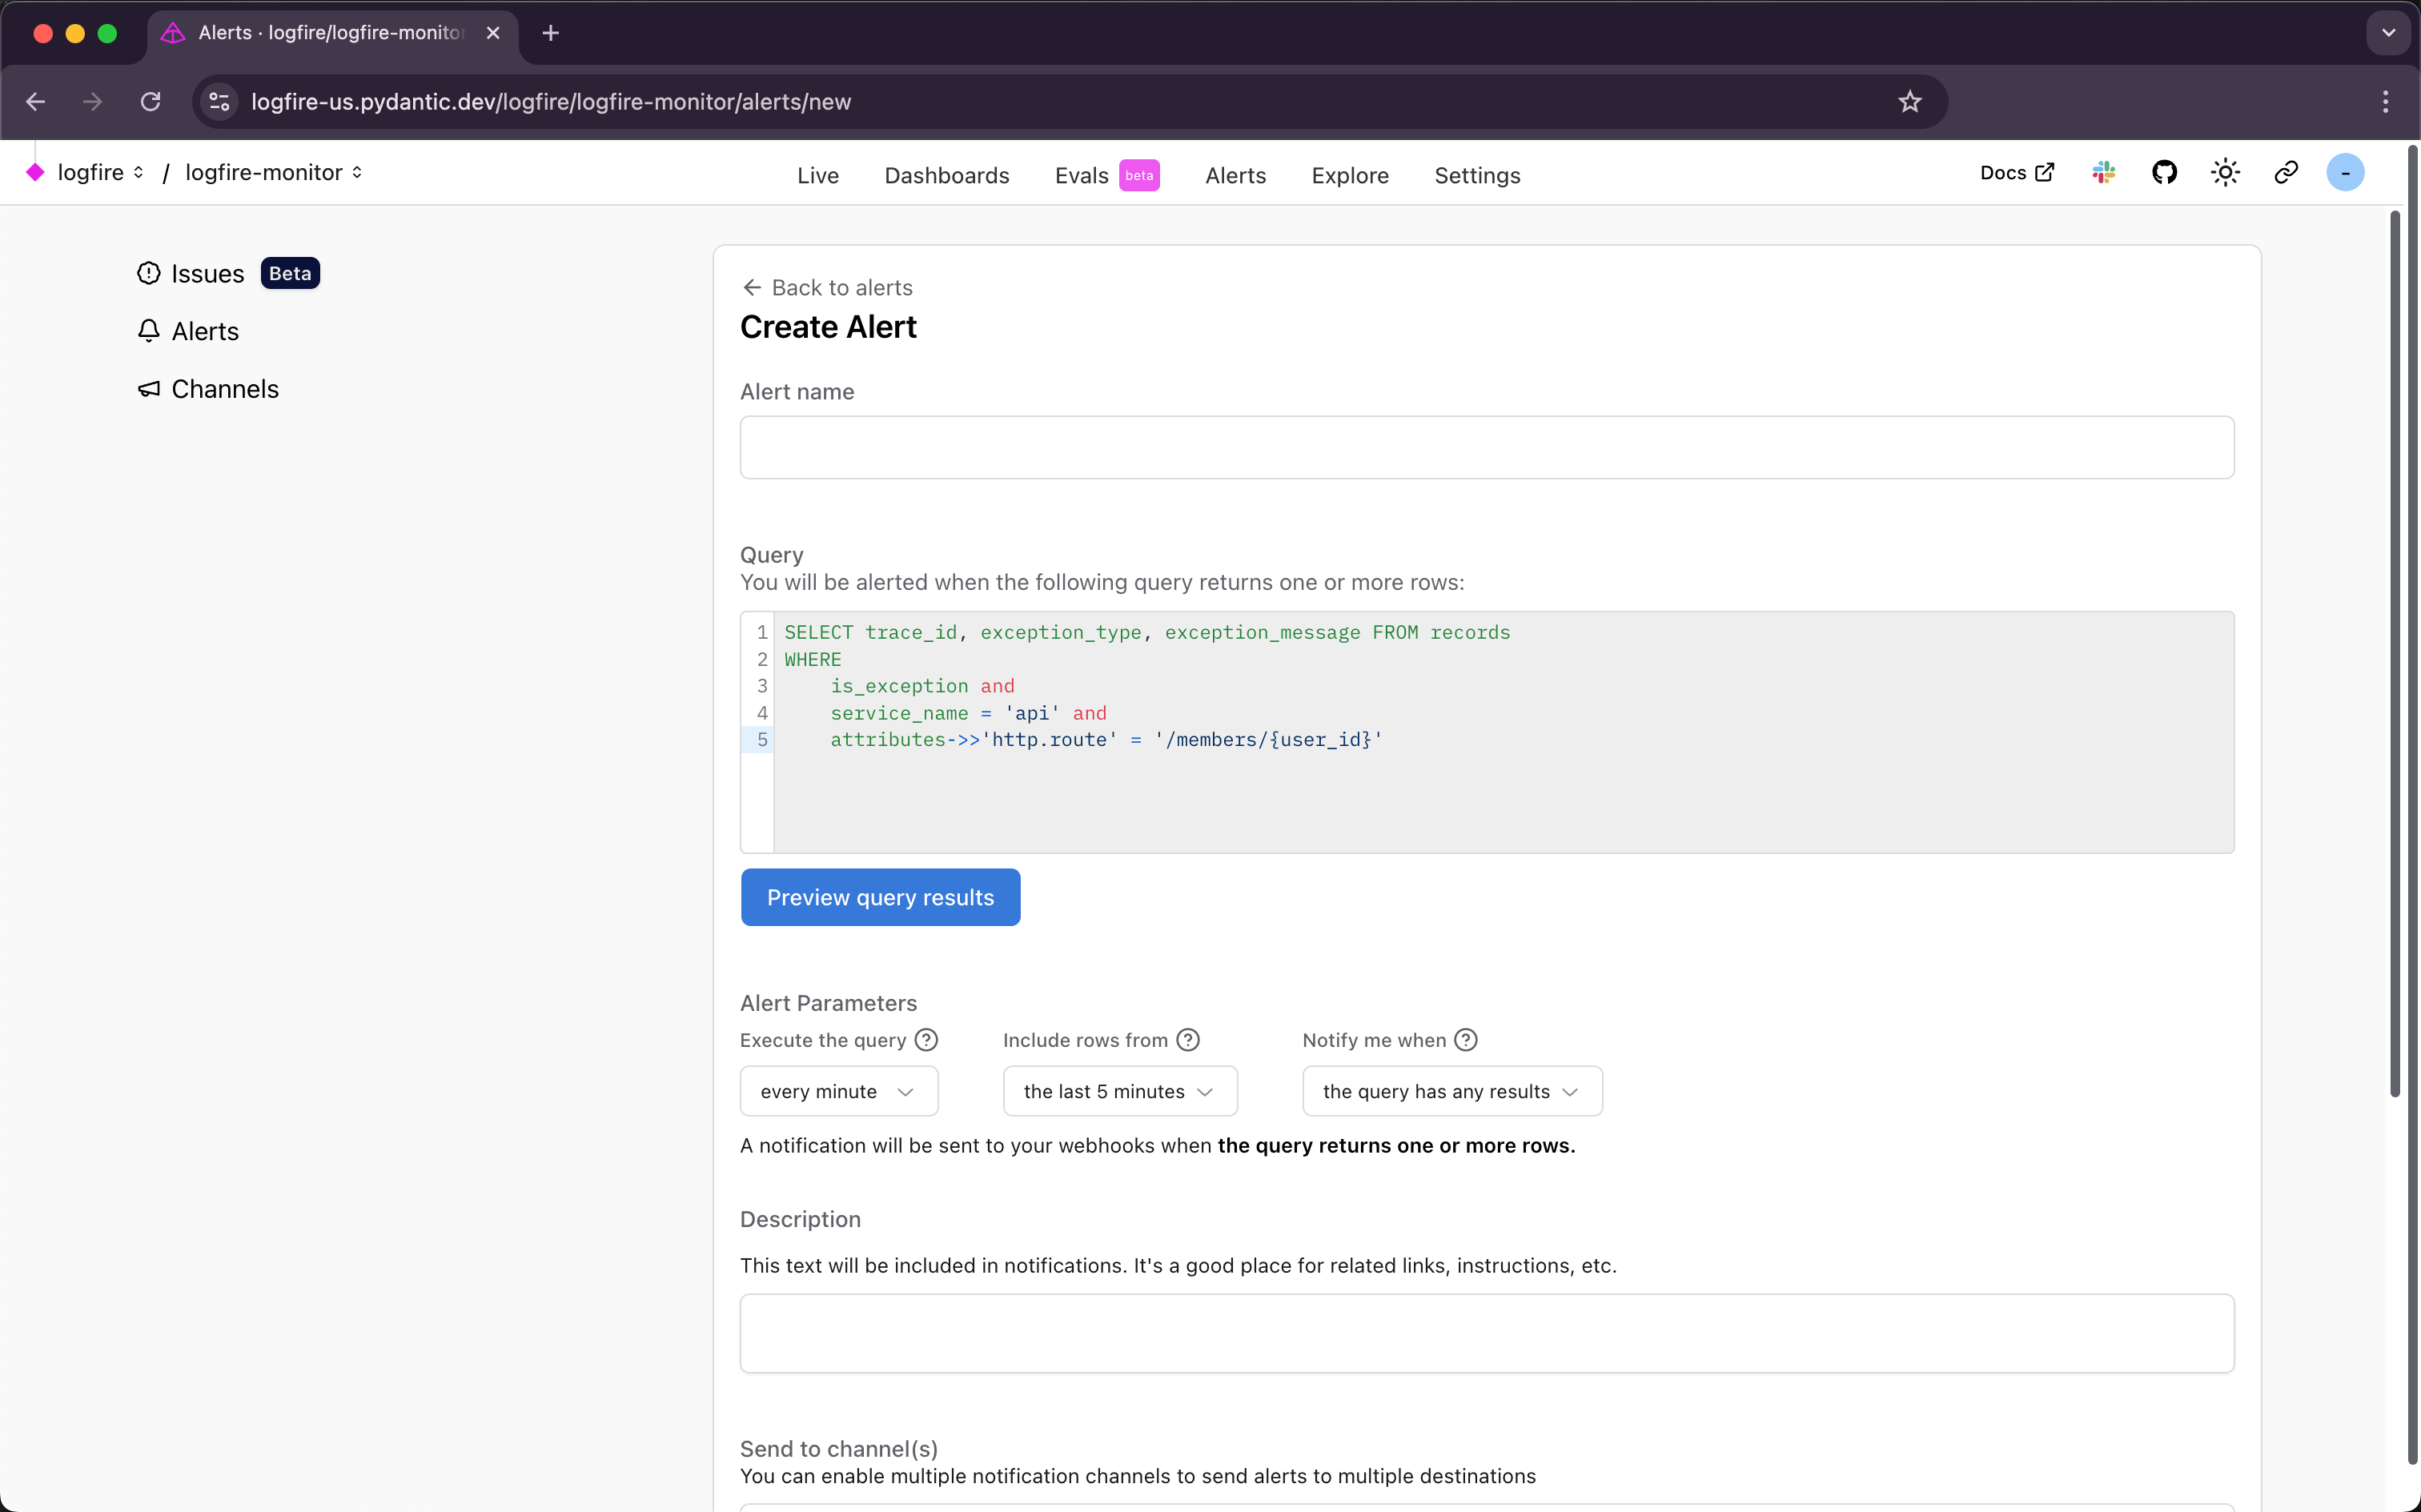
Task: Reload the page in the browser
Action: [x=151, y=101]
